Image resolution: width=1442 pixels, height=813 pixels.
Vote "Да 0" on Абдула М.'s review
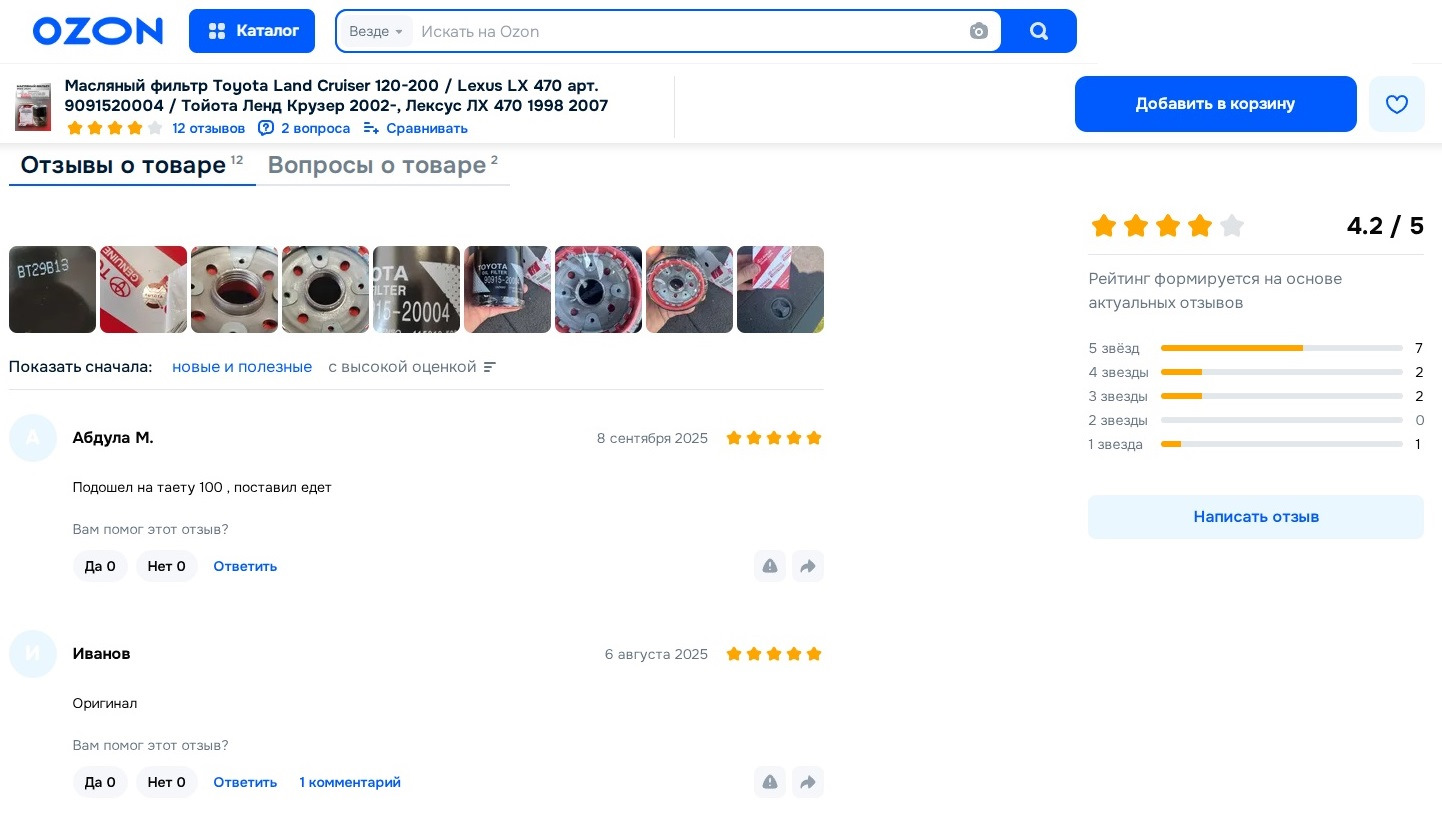click(x=100, y=566)
